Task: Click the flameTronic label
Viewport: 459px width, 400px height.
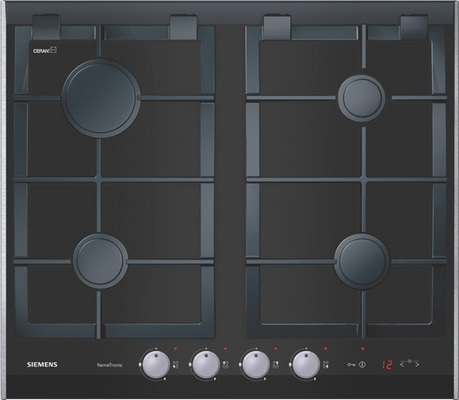Action: click(110, 365)
